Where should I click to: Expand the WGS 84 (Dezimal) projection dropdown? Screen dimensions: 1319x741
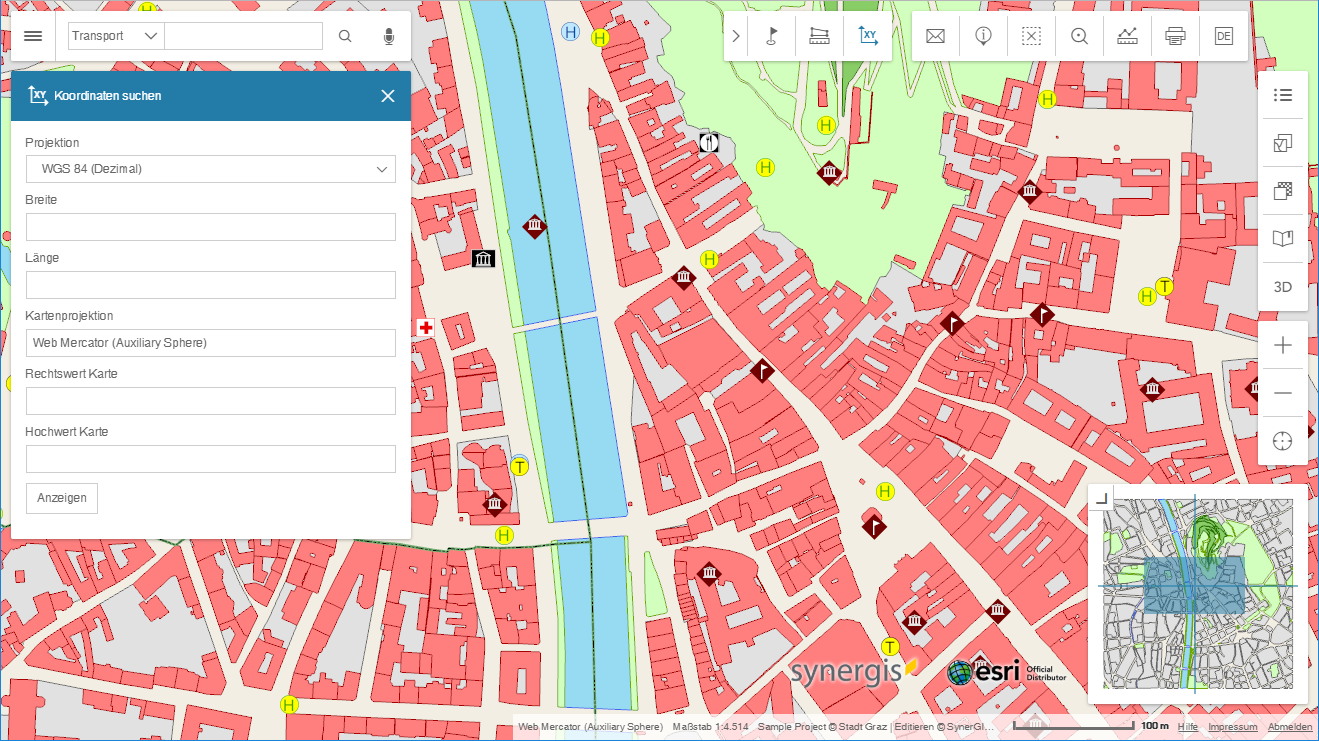(210, 169)
